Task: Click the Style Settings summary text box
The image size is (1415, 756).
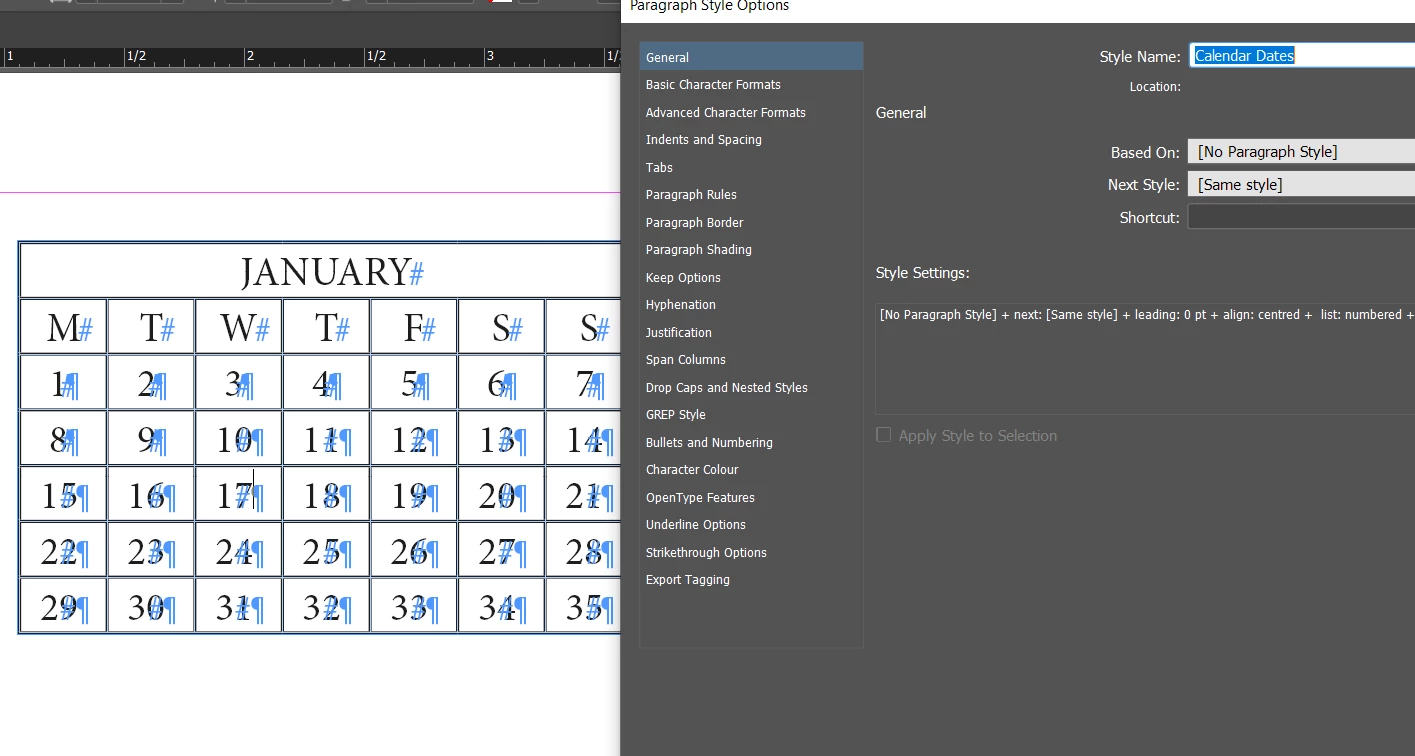Action: click(1145, 358)
